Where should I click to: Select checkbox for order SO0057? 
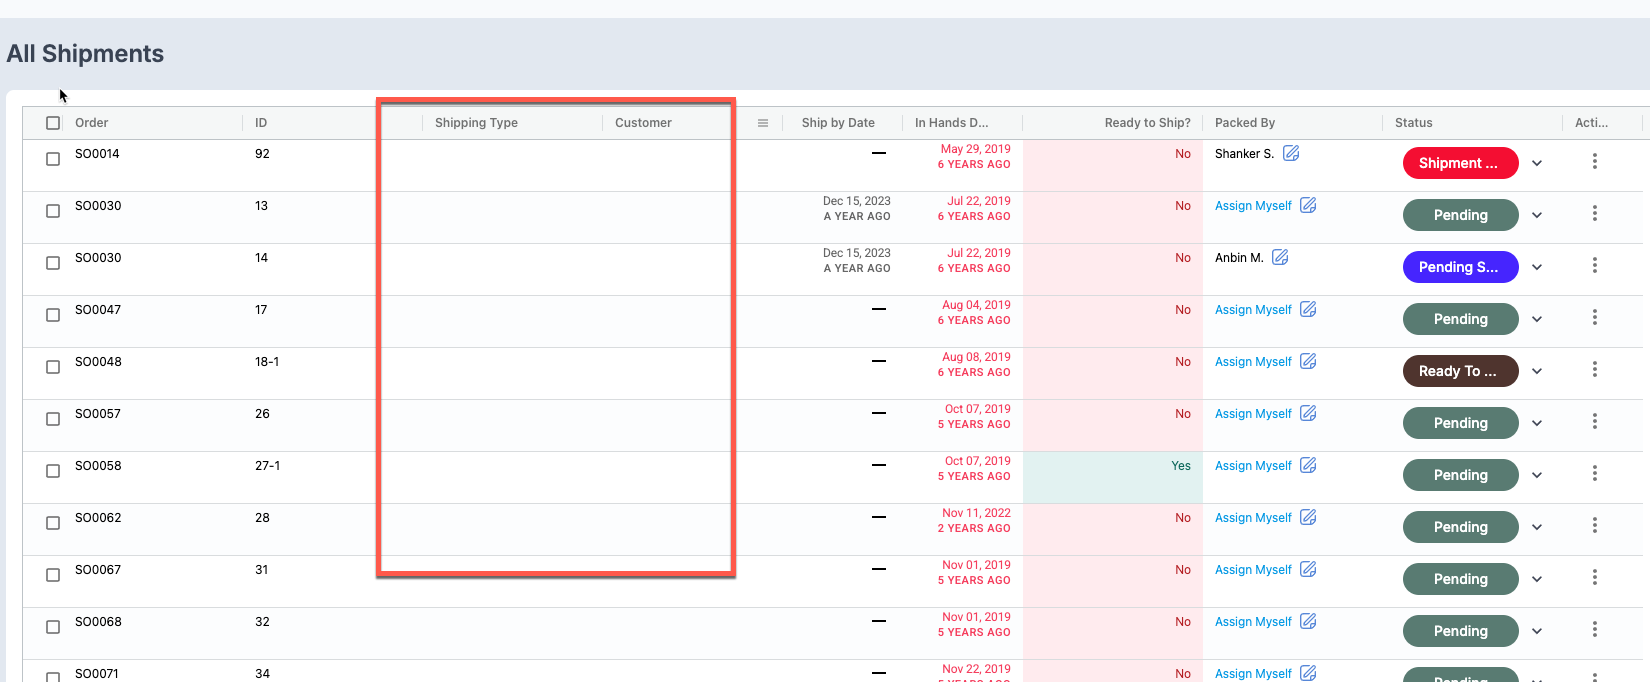point(53,419)
